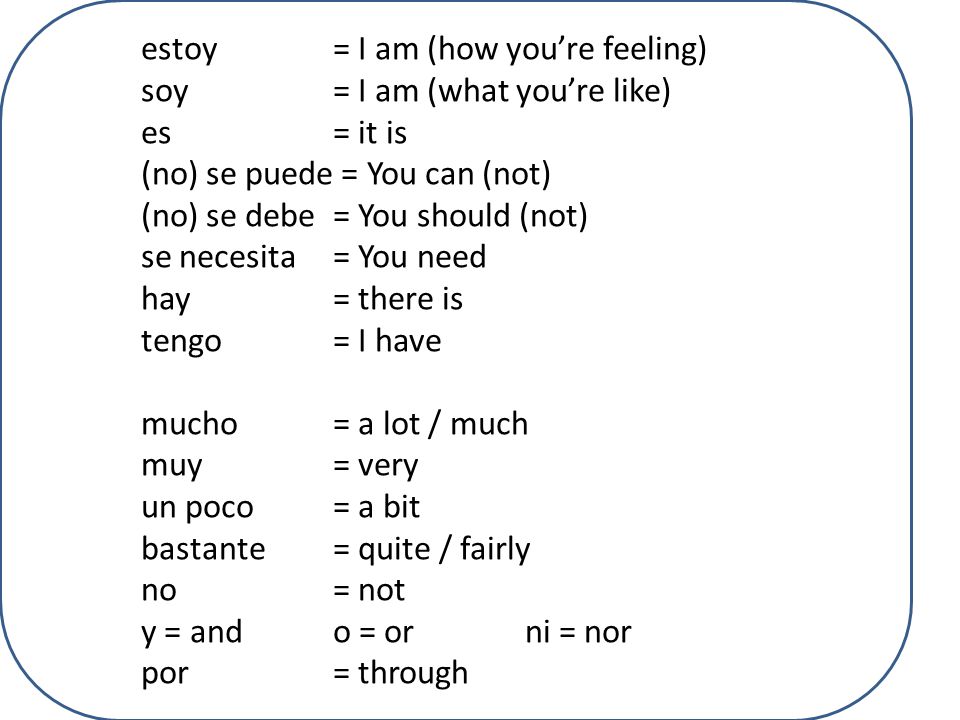Click the text 'it is'
This screenshot has height=720, width=960.
pyautogui.click(x=382, y=132)
